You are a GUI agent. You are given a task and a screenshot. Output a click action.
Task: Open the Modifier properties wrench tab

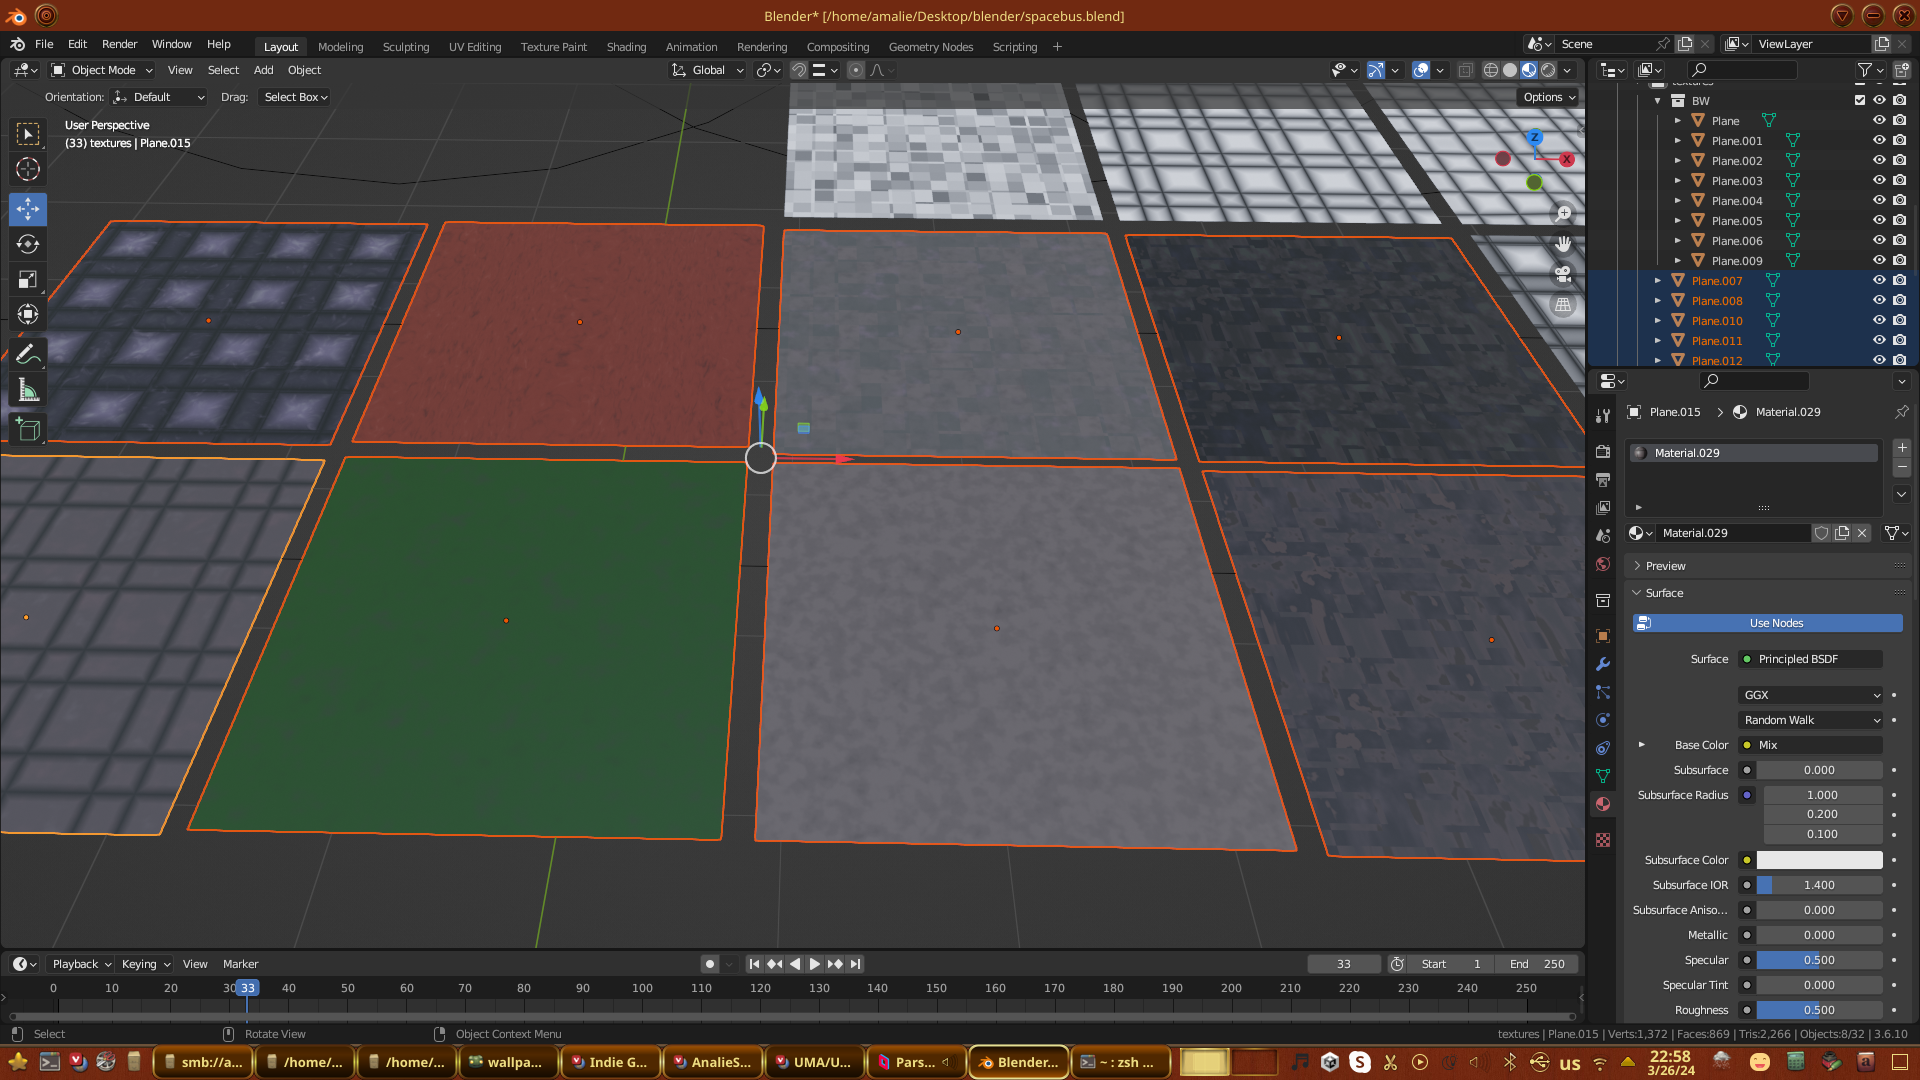[1603, 664]
